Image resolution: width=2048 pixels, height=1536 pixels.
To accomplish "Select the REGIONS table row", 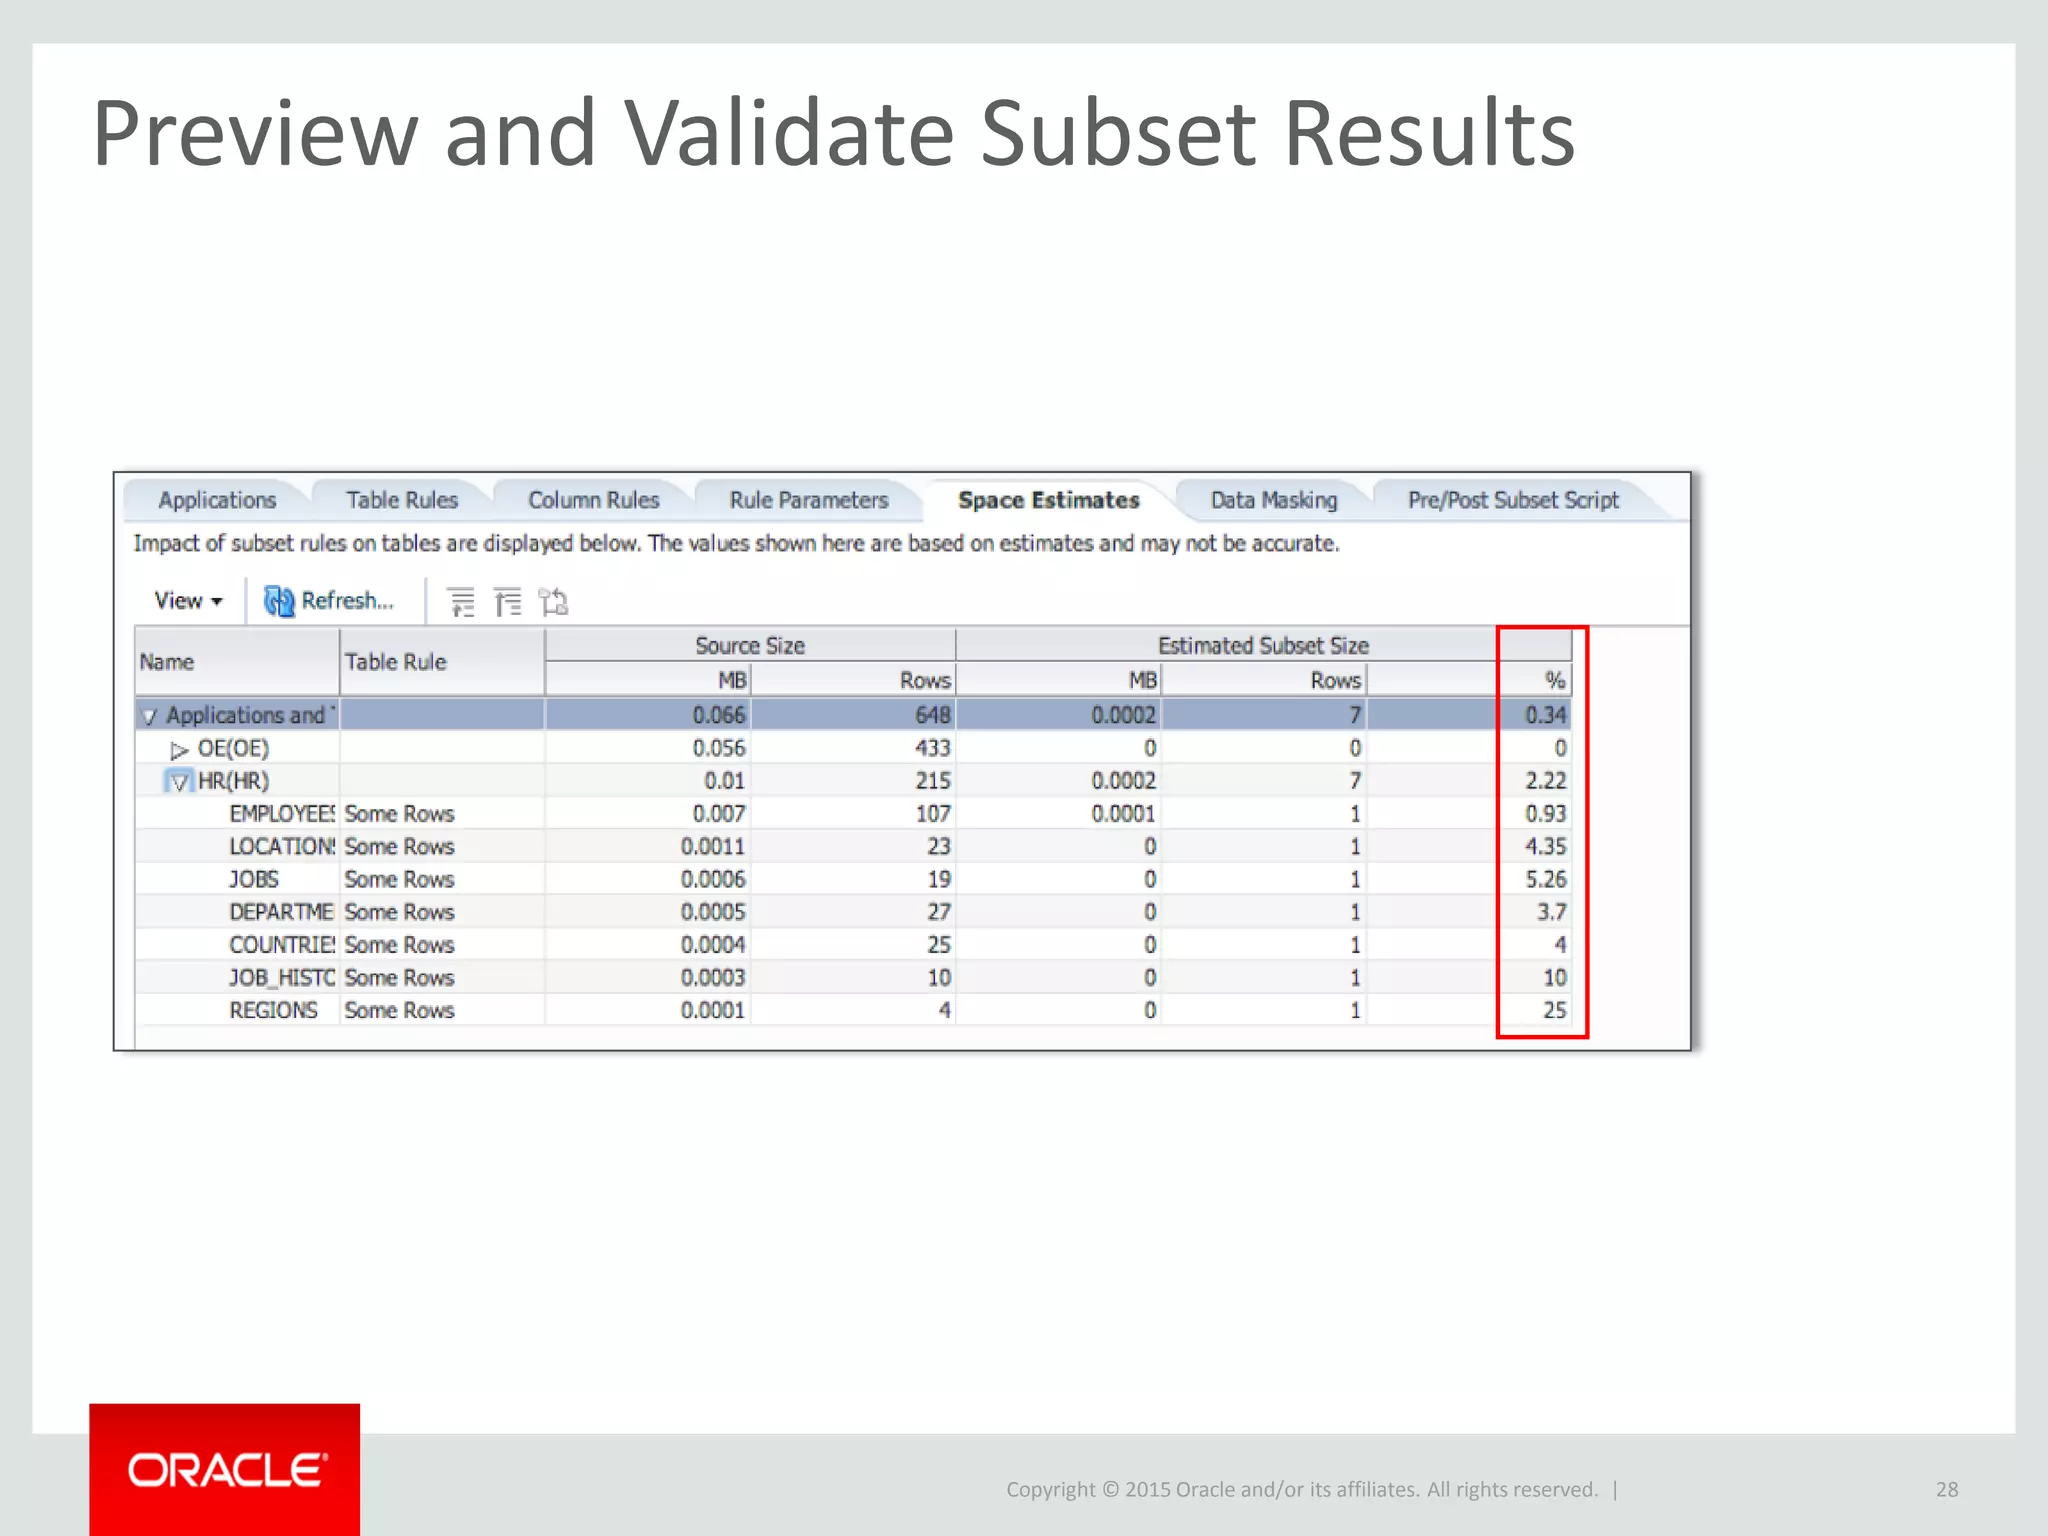I will [854, 1011].
